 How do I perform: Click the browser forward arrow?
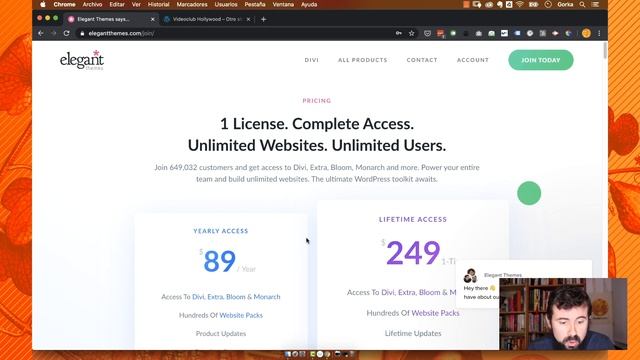click(53, 33)
